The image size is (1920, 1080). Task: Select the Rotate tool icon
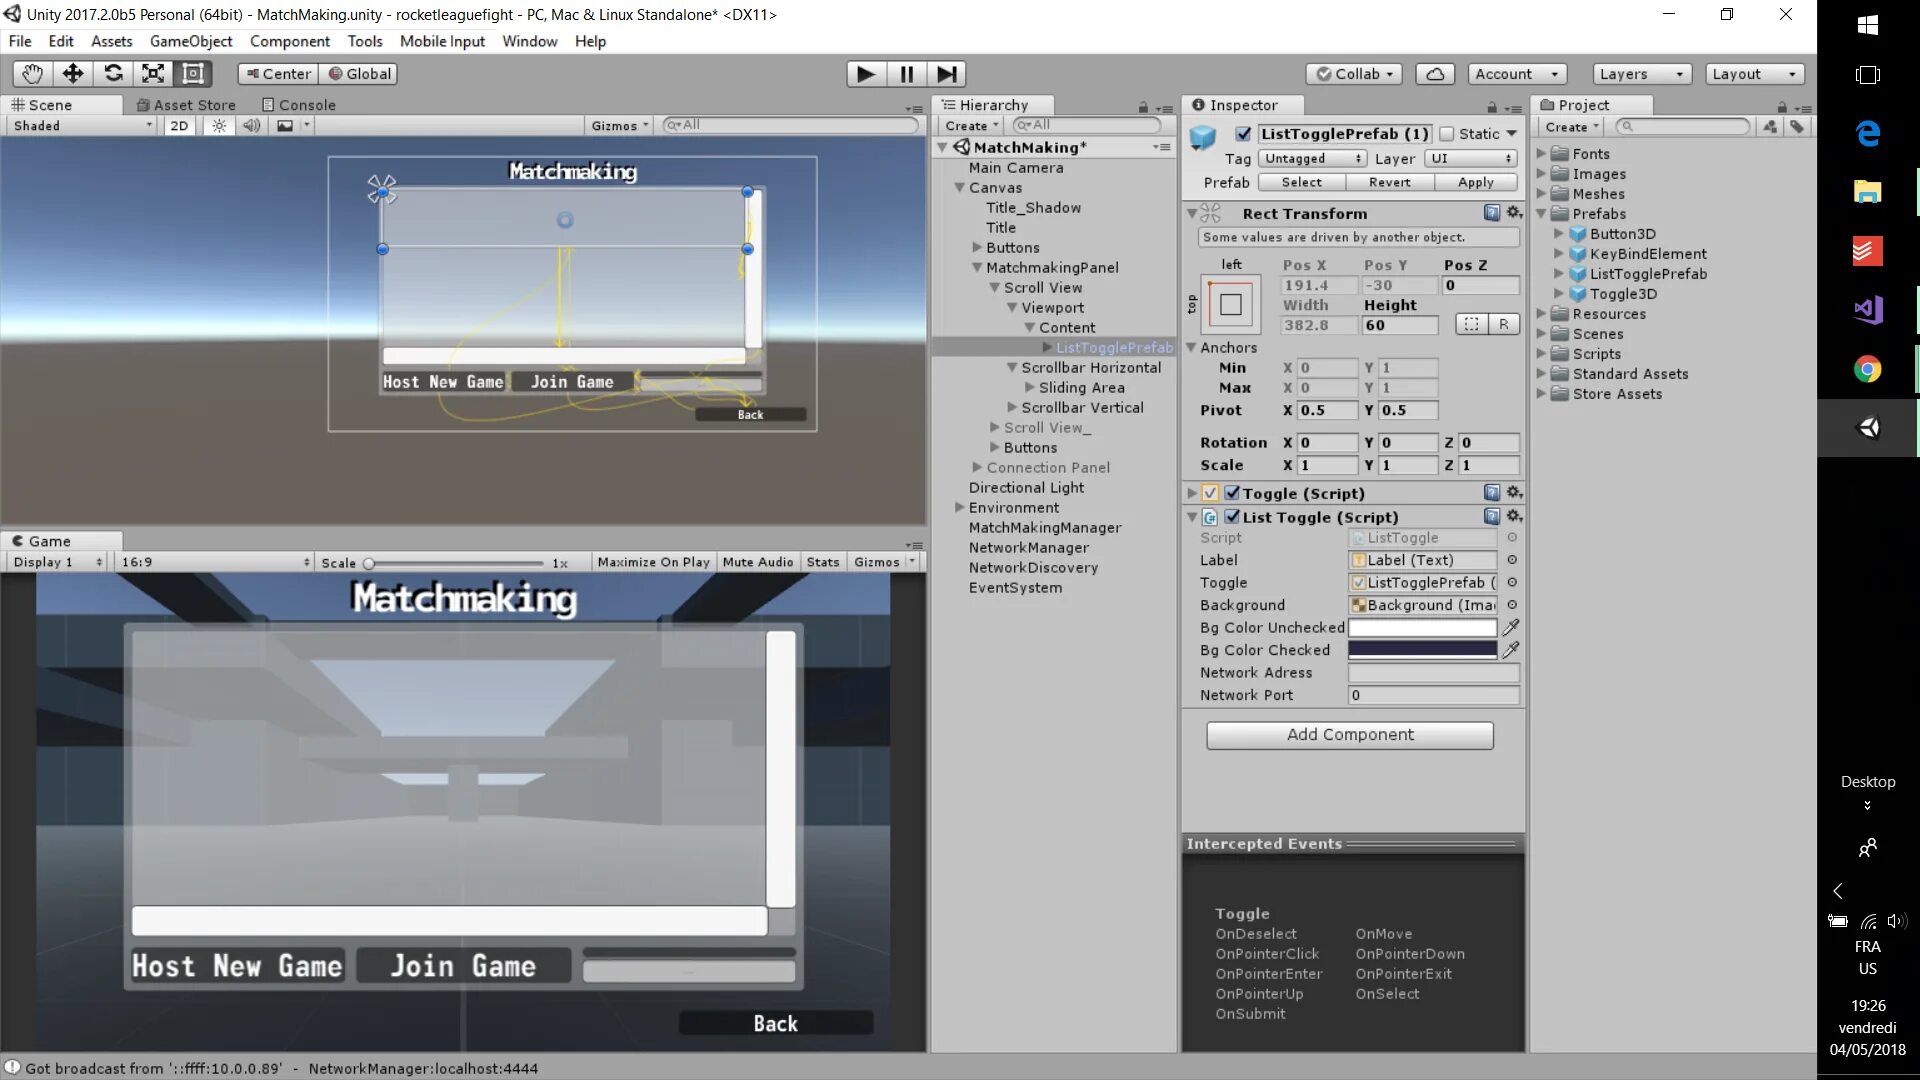113,74
